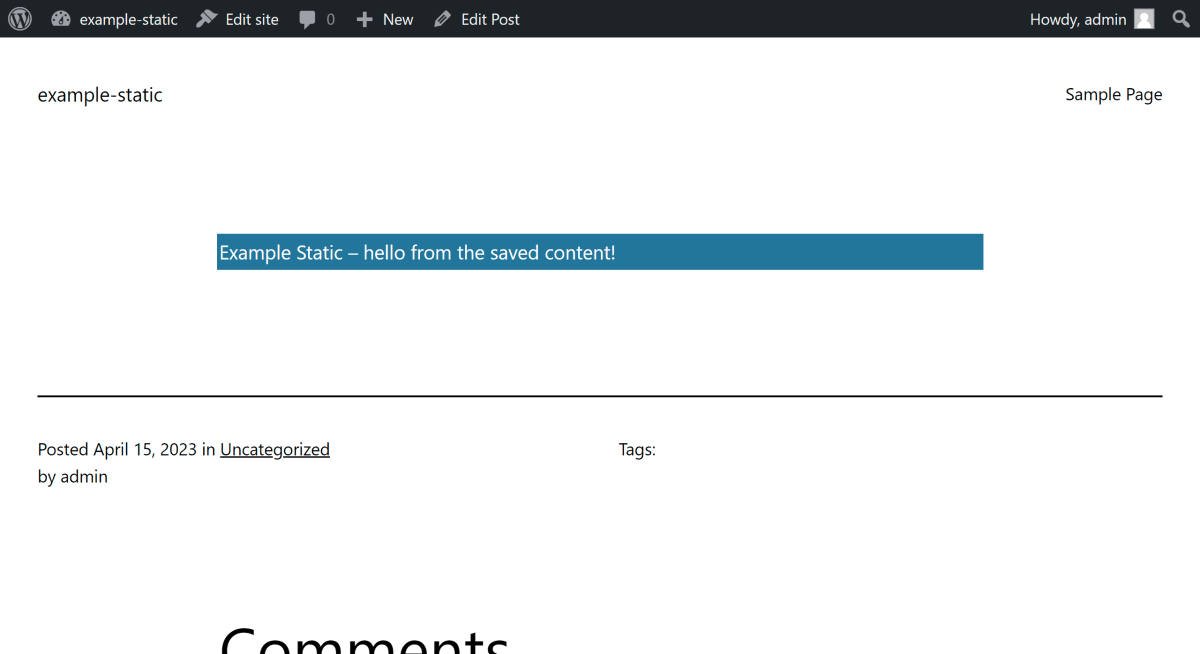1200x654 pixels.
Task: Open the Sample Page navigation link
Action: pyautogui.click(x=1114, y=94)
